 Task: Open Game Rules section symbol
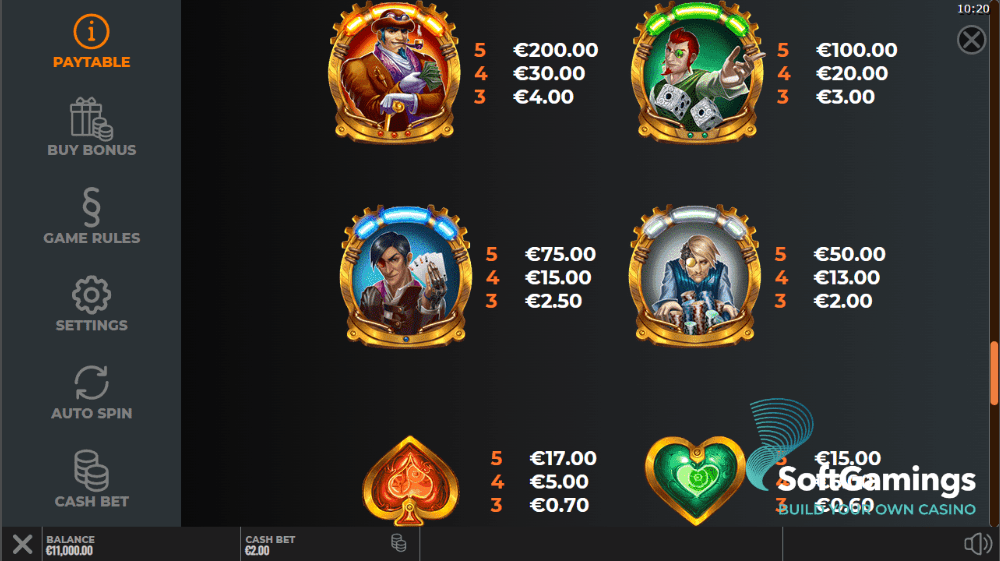pos(91,207)
